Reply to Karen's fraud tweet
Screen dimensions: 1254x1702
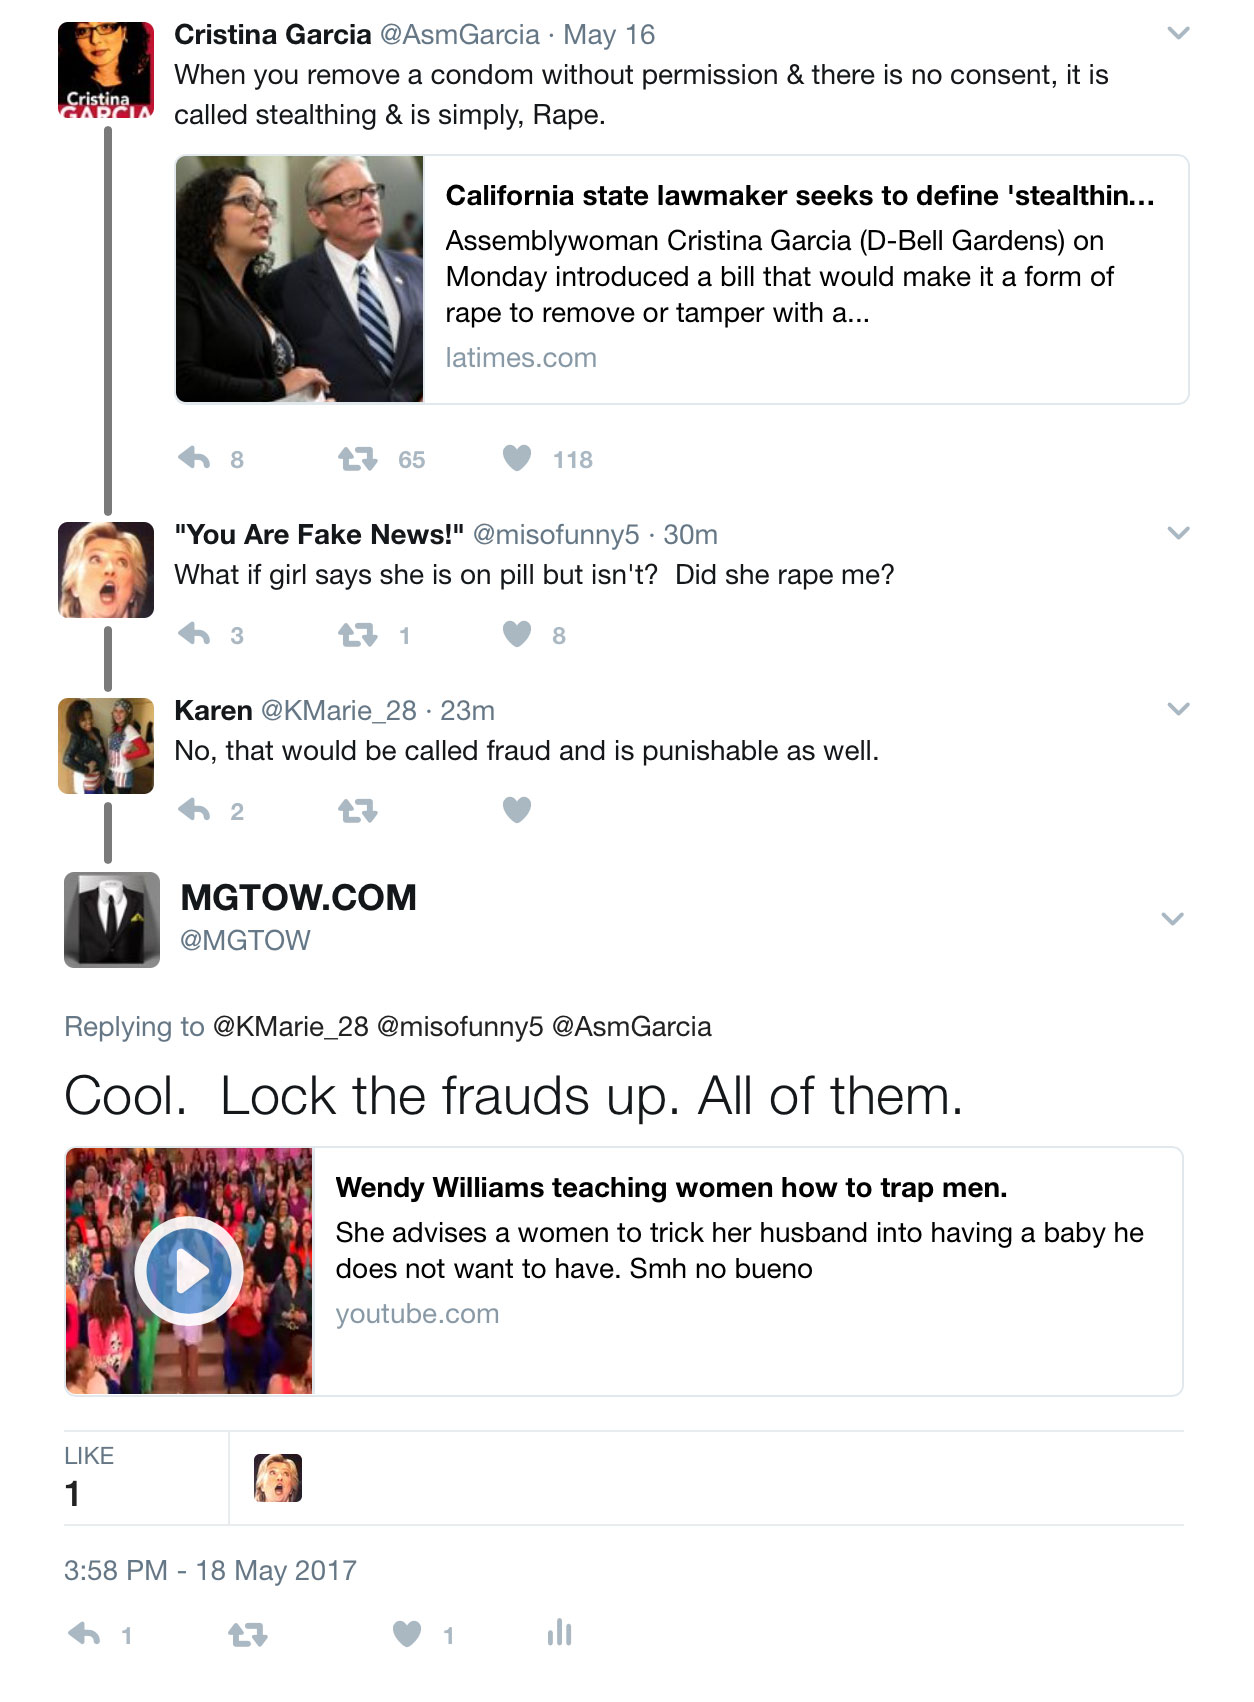point(194,811)
